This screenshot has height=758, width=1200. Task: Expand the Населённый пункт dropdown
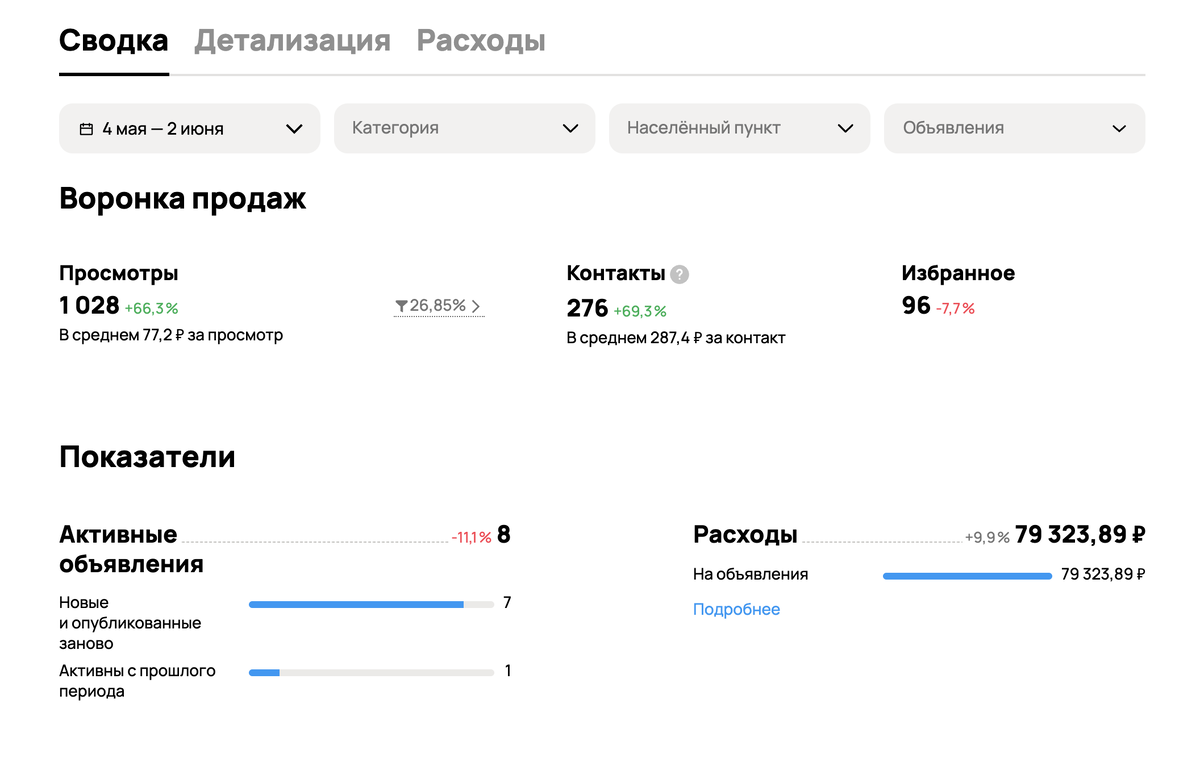pos(740,128)
